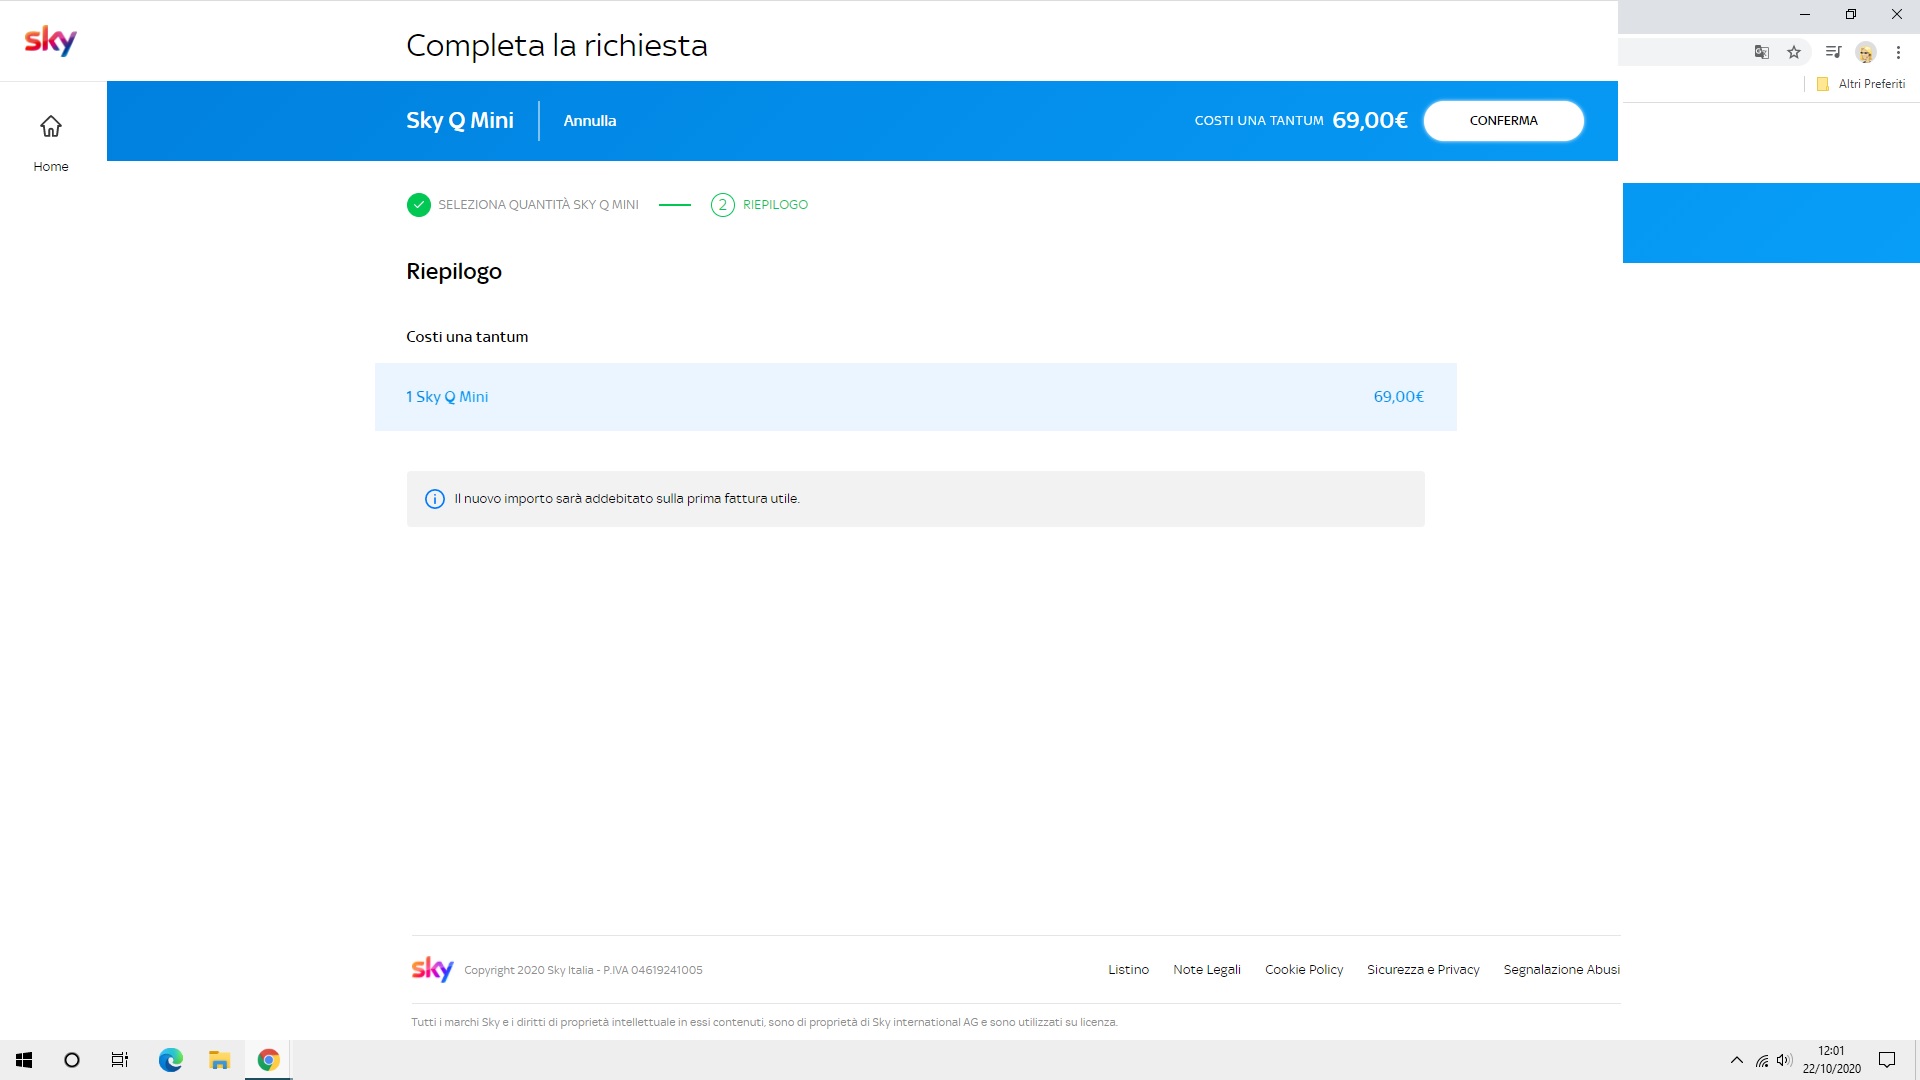Open File Explorer from the taskbar
The height and width of the screenshot is (1080, 1920).
220,1060
